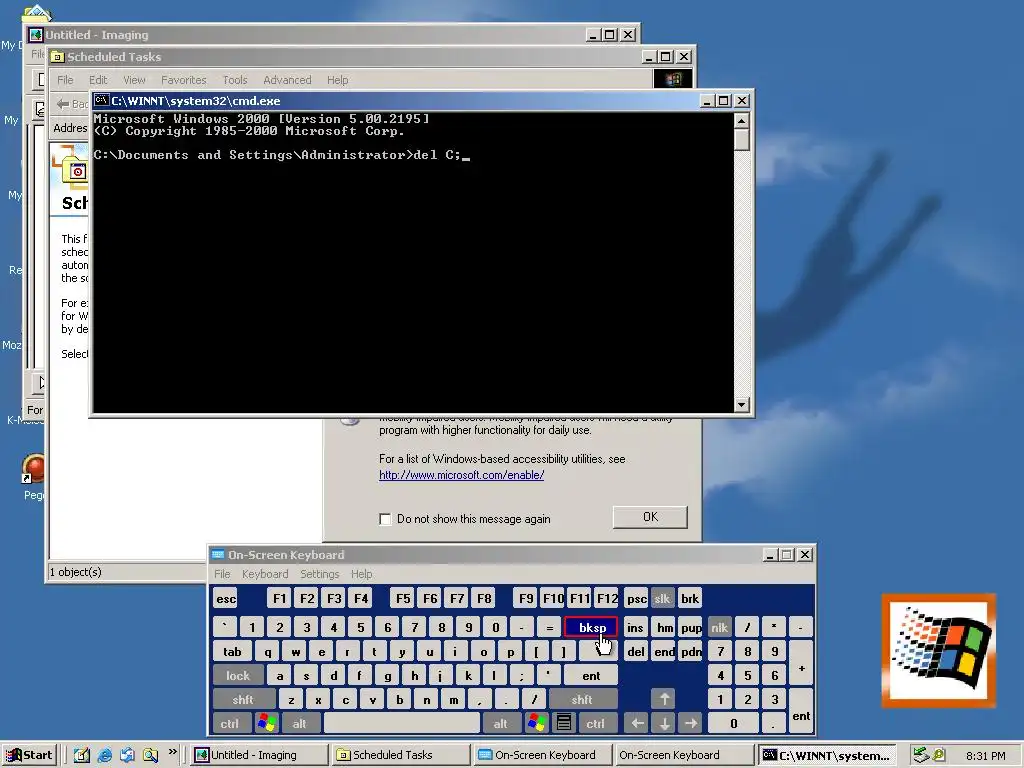Viewport: 1024px width, 768px height.
Task: Toggle the left shft key
Action: (x=243, y=700)
